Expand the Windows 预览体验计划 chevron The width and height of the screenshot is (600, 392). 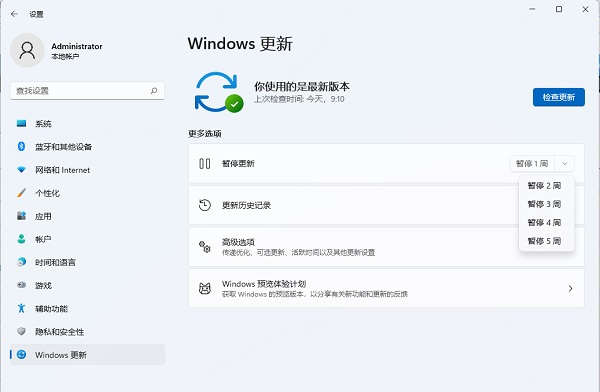click(x=570, y=288)
